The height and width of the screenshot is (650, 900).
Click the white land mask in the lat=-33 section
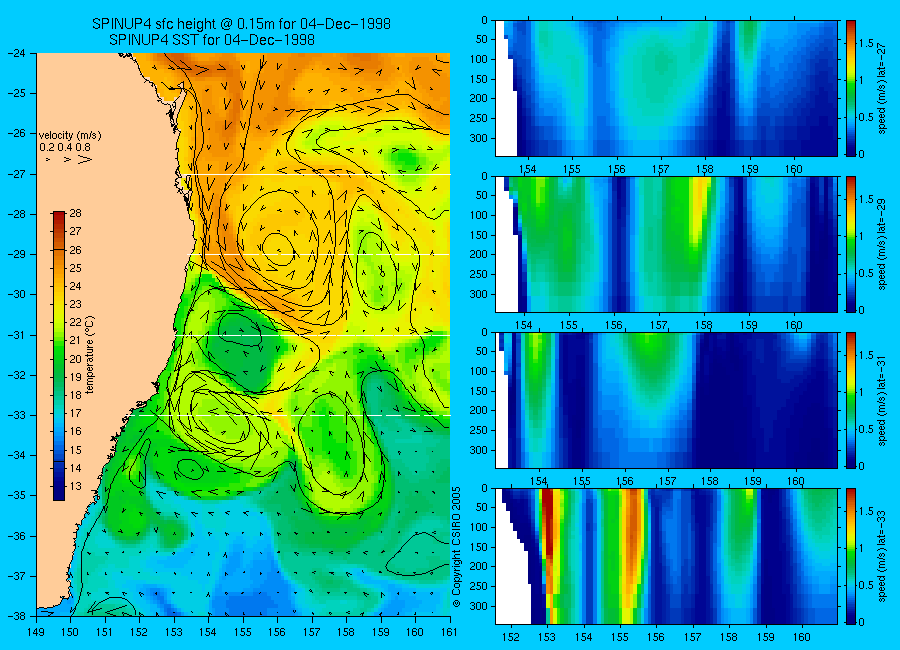(x=513, y=580)
